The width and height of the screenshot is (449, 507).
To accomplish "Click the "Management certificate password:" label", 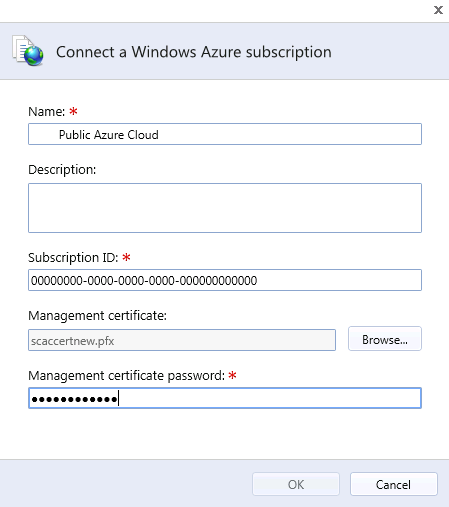I will click(127, 376).
